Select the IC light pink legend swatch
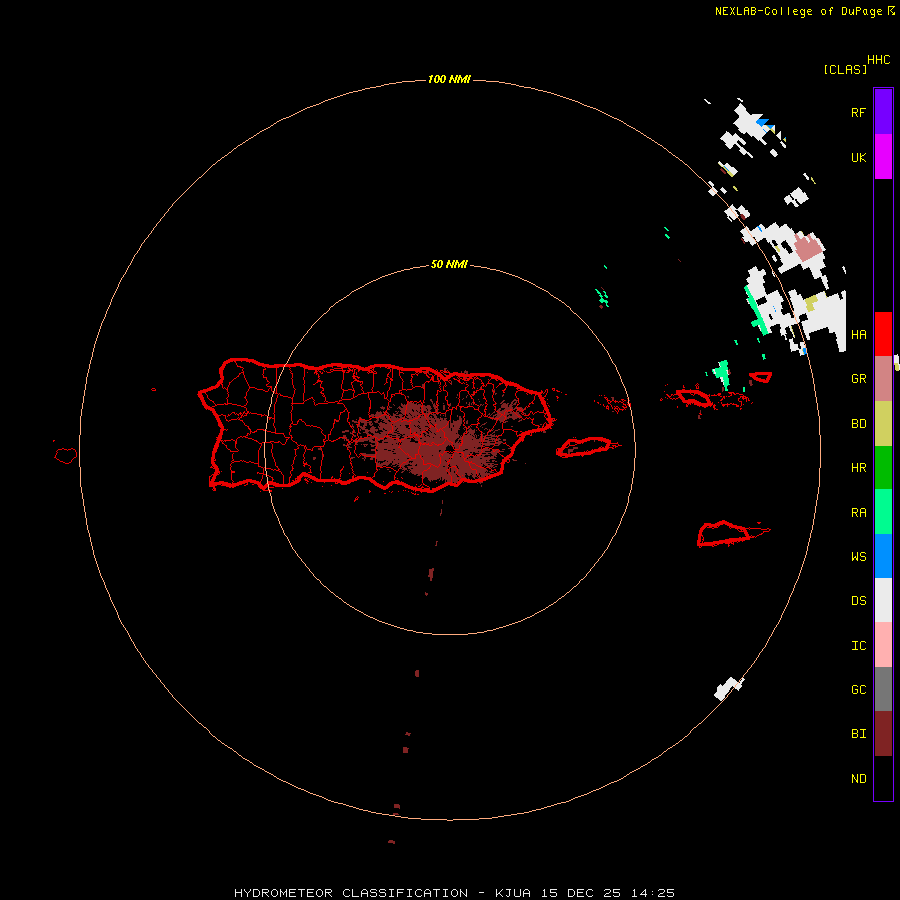The height and width of the screenshot is (900, 900). 883,645
